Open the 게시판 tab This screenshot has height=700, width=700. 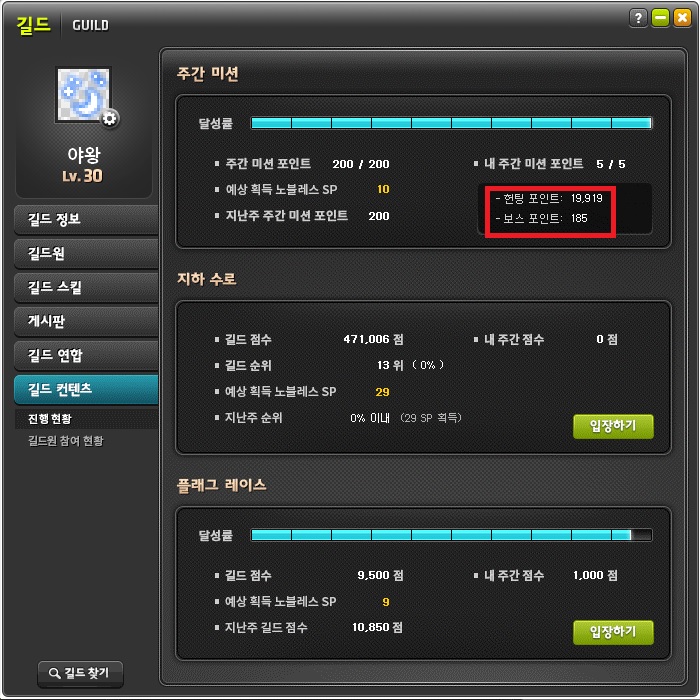(x=86, y=321)
